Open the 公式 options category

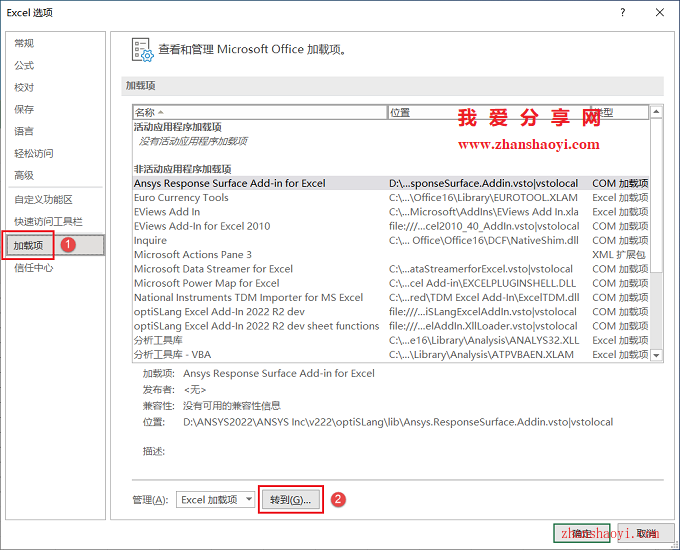(24, 65)
